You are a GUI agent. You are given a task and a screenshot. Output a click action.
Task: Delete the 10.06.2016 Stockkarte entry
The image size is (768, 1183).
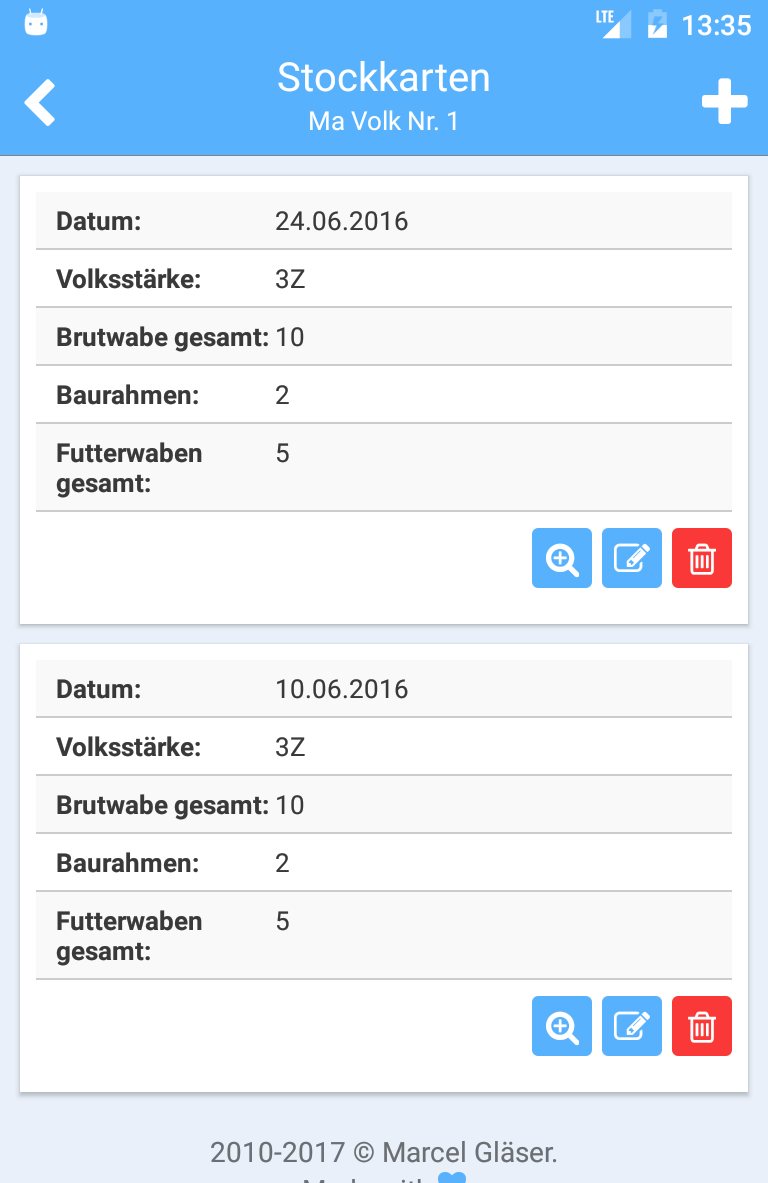point(702,1026)
